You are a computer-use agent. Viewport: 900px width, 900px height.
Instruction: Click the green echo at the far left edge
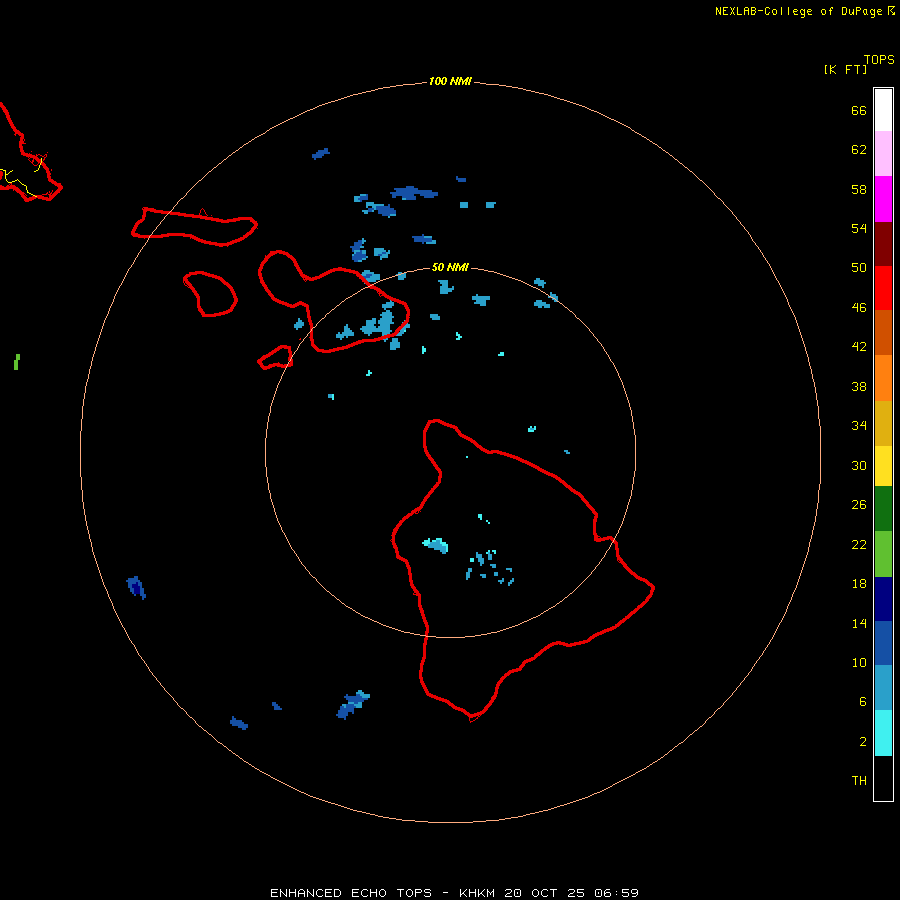(17, 362)
